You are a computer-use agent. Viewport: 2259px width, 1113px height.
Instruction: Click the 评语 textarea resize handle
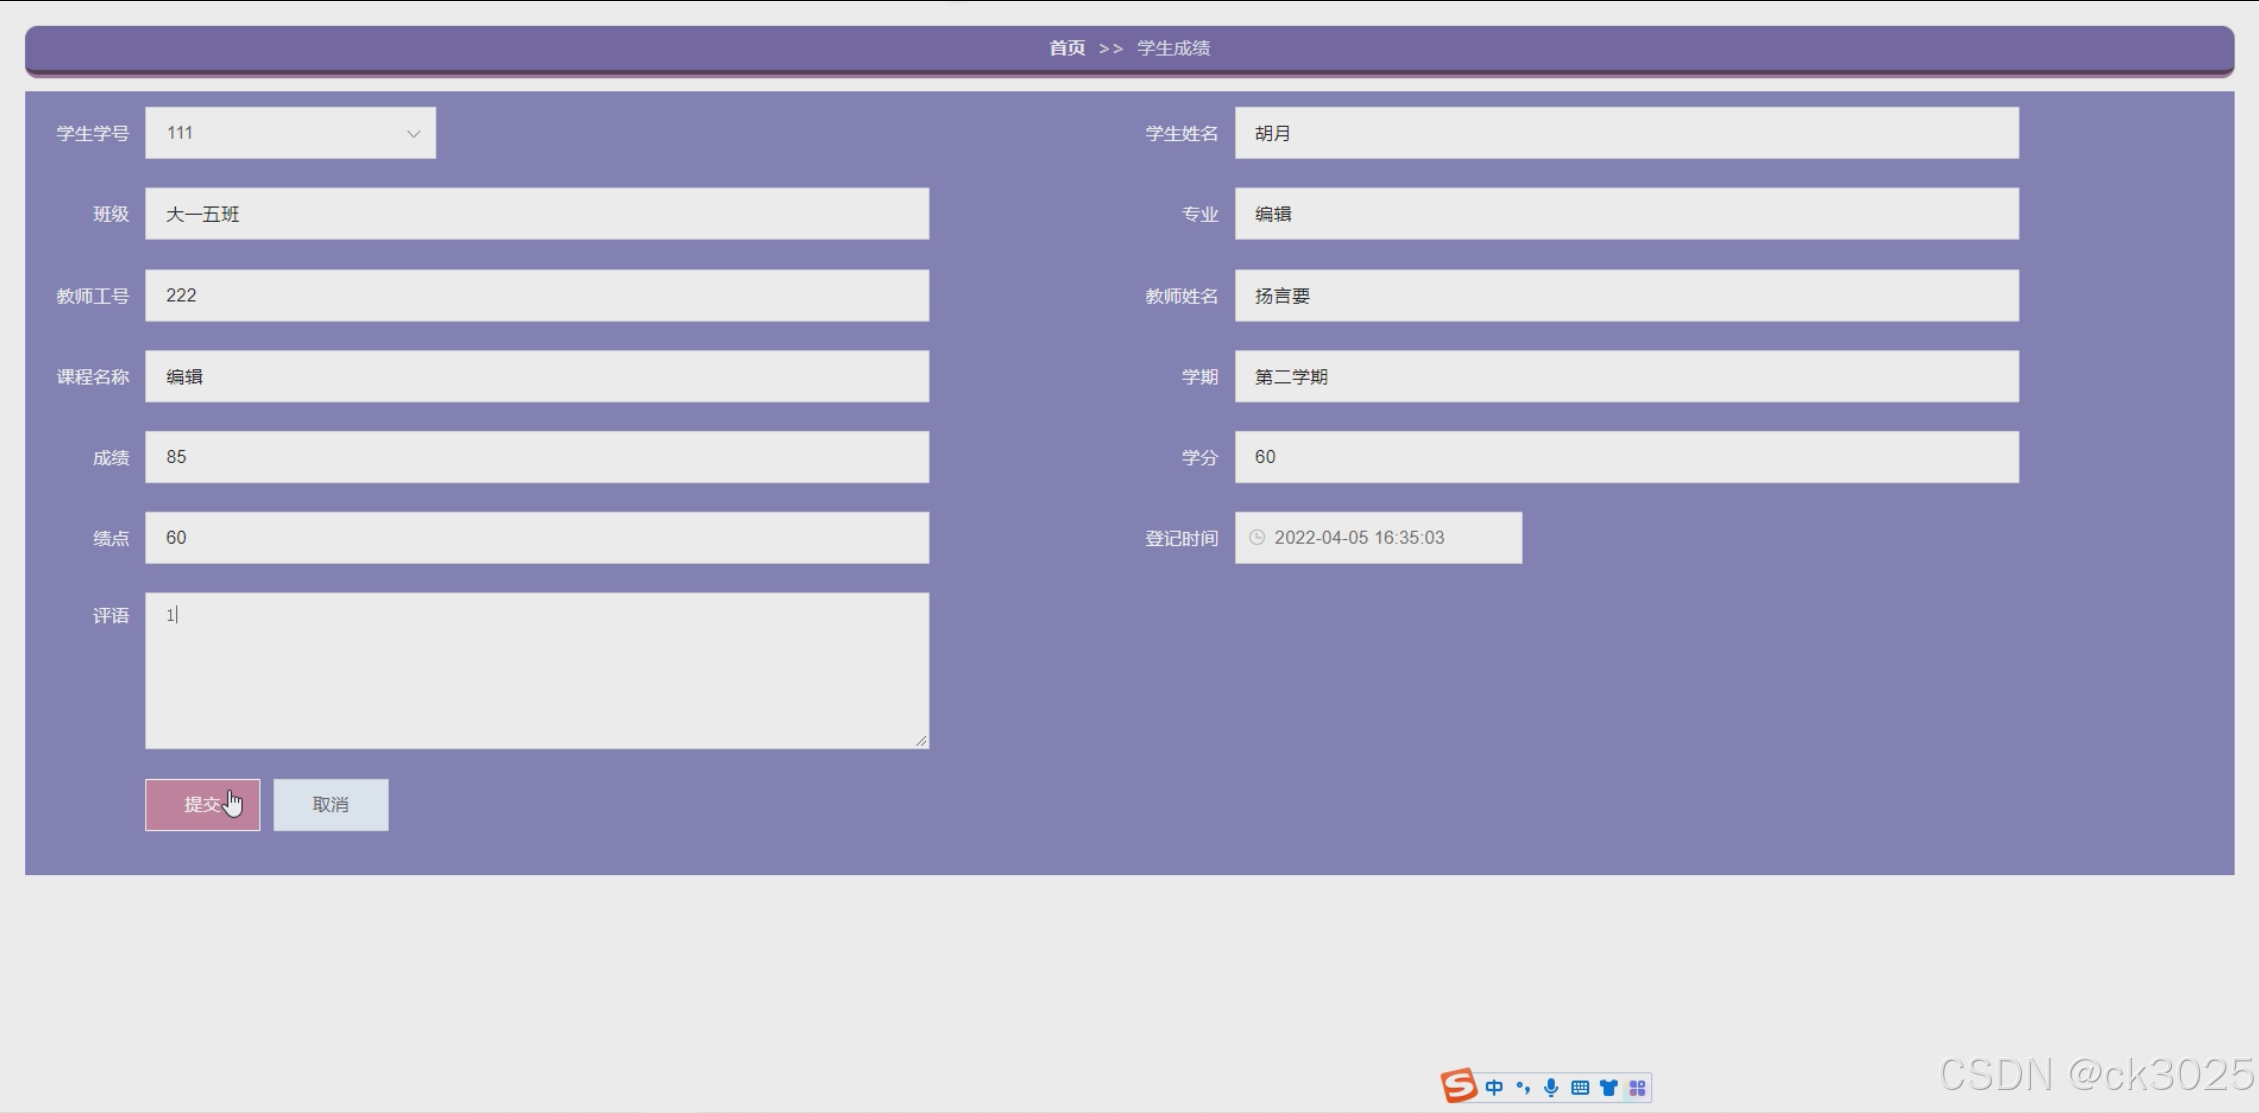tap(921, 740)
